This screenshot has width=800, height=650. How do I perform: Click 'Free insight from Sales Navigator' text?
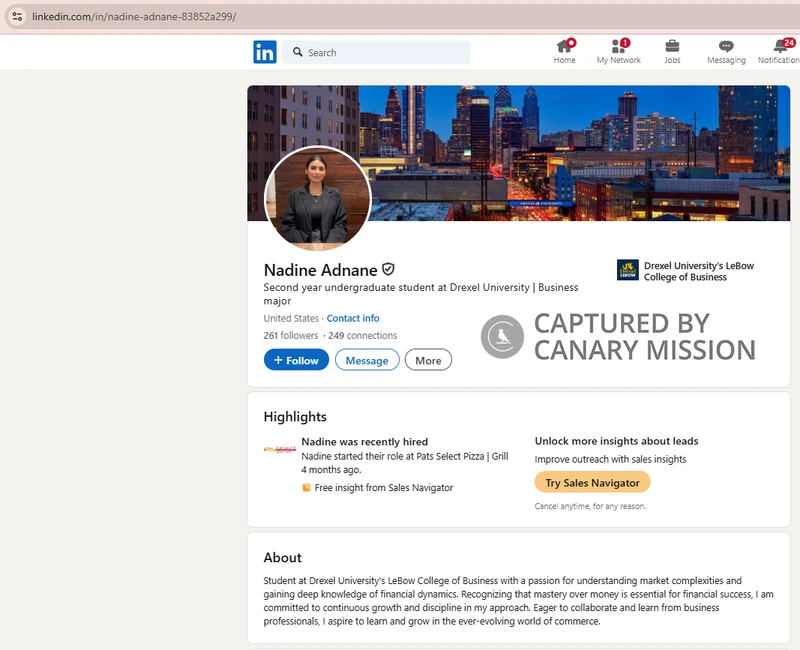click(384, 488)
